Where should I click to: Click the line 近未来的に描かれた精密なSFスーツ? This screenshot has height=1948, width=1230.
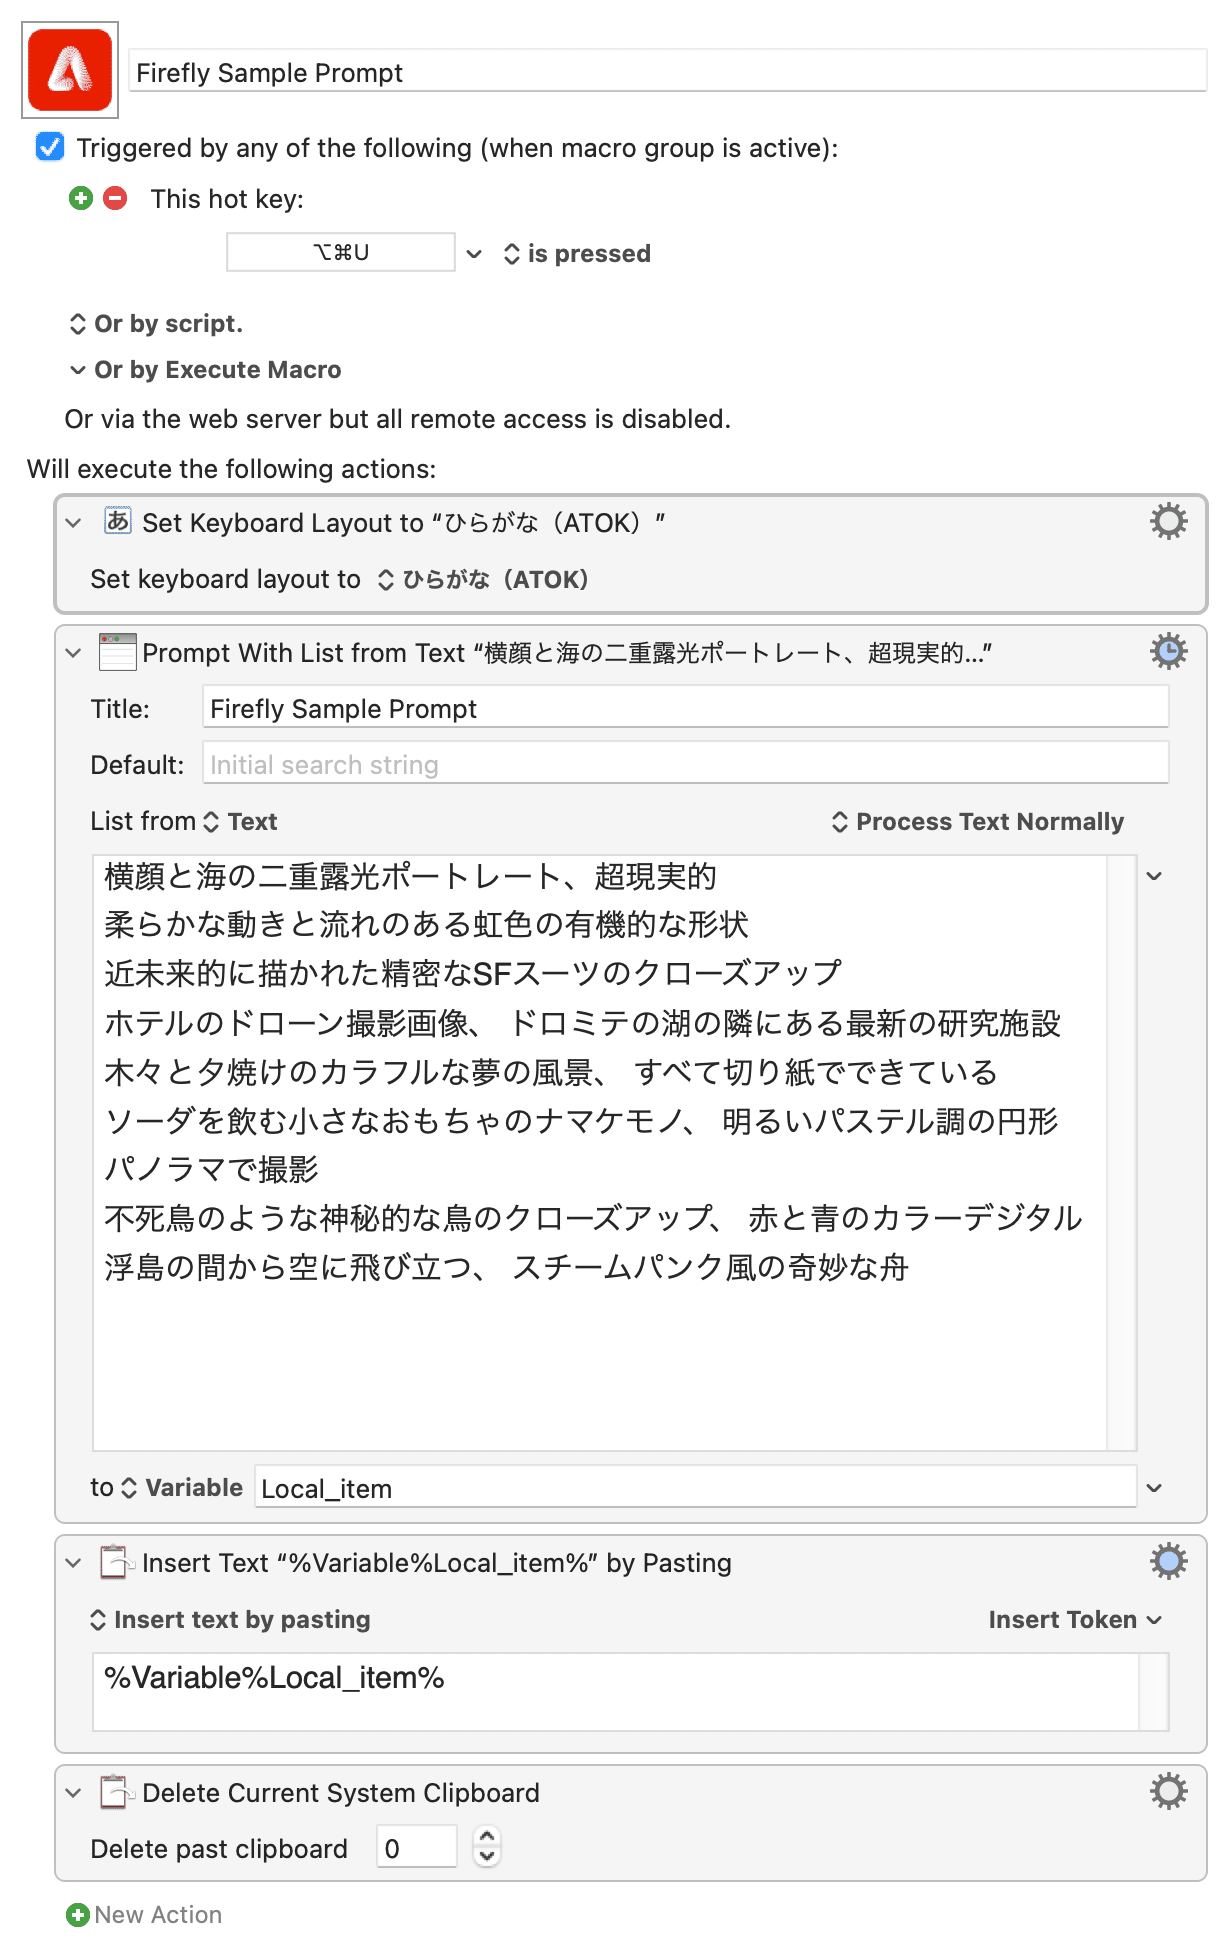pos(473,973)
